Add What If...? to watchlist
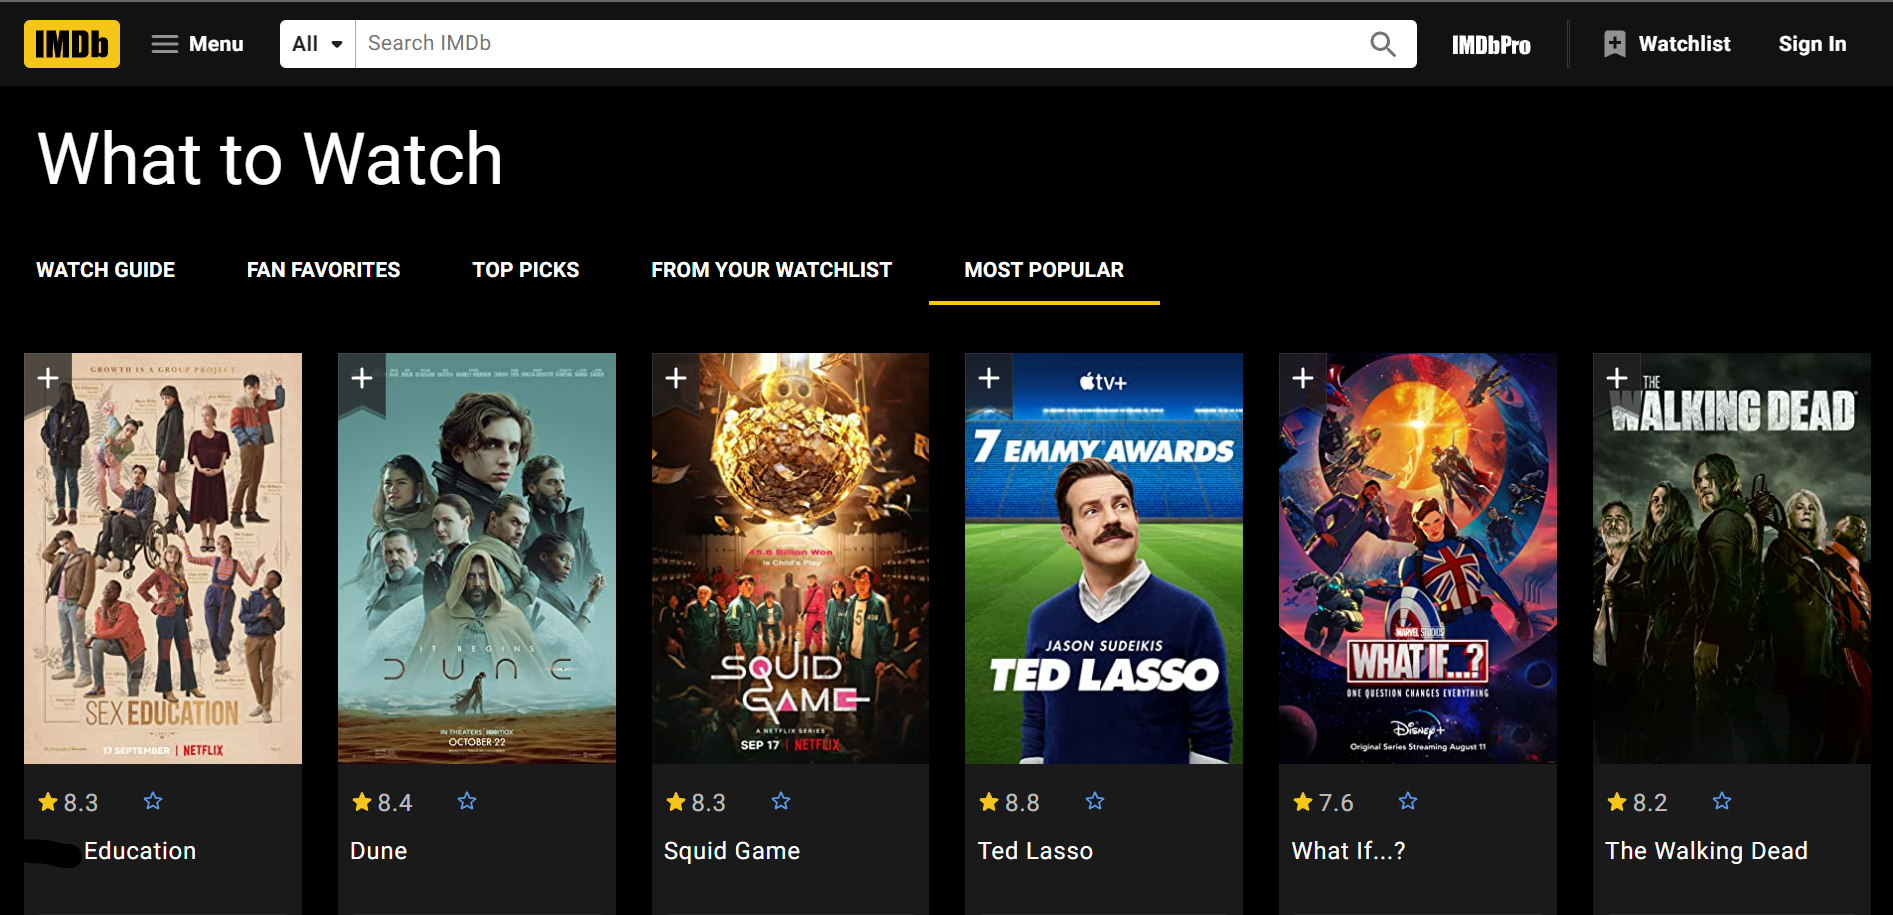 coord(1303,379)
